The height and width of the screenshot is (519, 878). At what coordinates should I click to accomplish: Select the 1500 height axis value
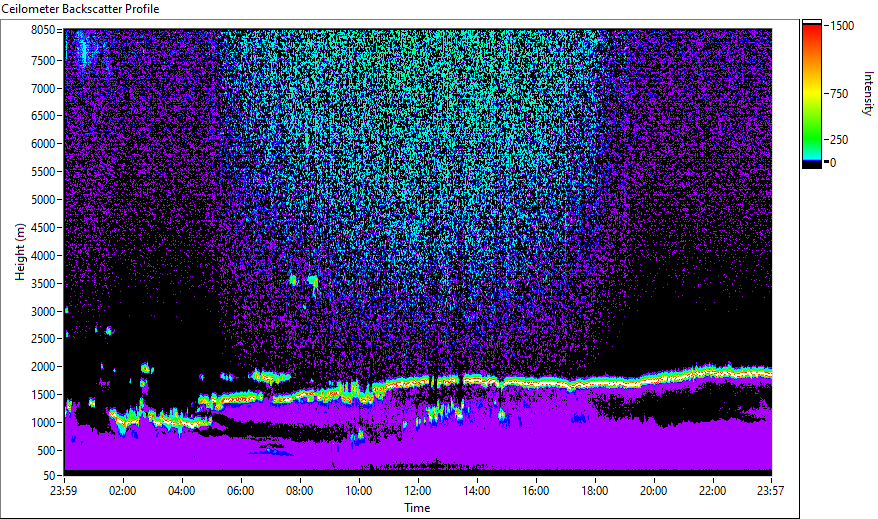click(43, 395)
